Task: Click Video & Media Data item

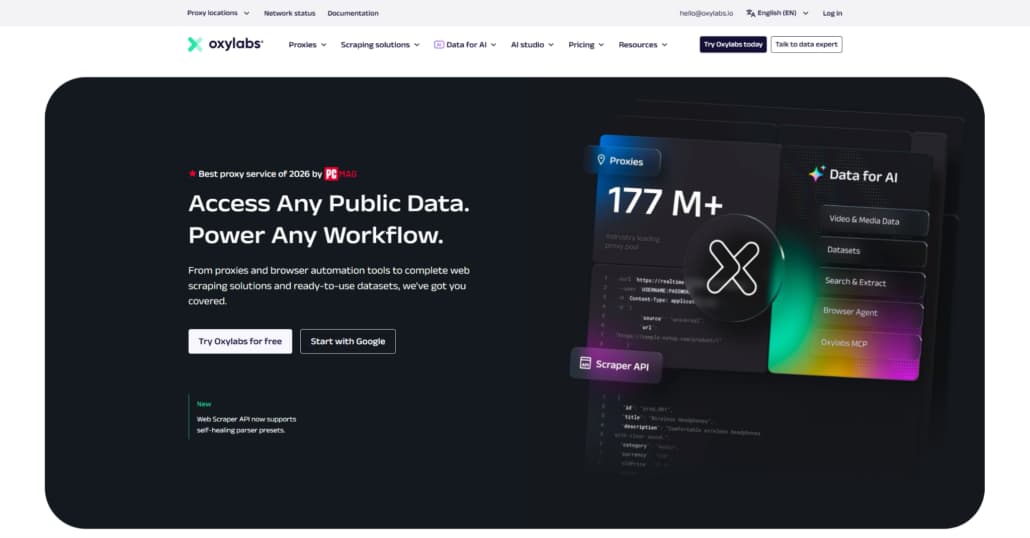Action: [873, 220]
